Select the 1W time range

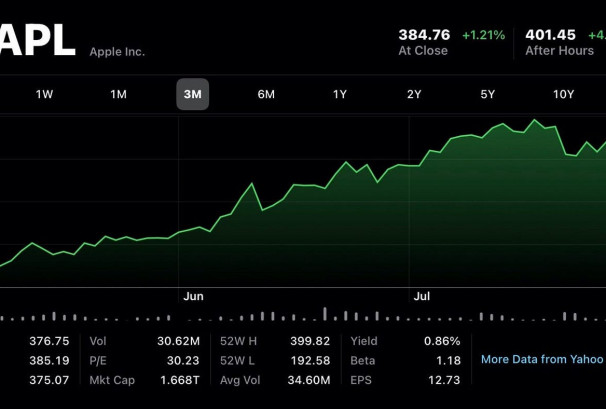tap(44, 94)
